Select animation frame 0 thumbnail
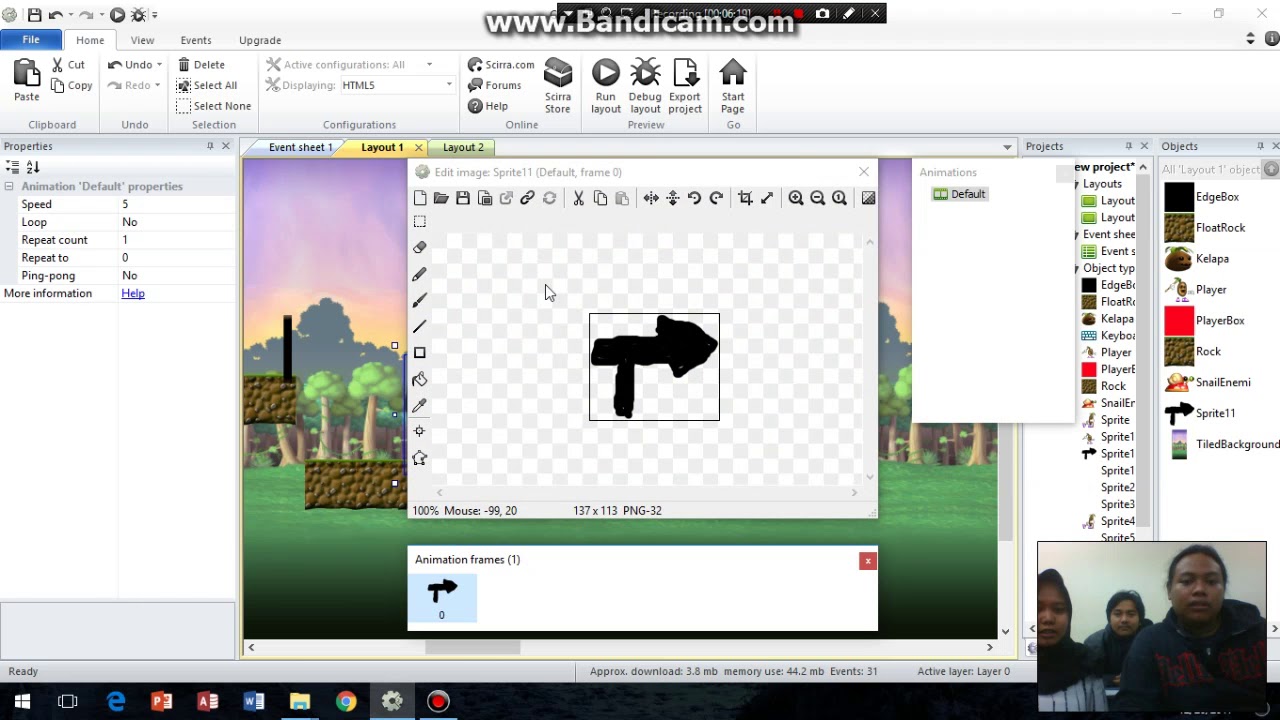 442,598
